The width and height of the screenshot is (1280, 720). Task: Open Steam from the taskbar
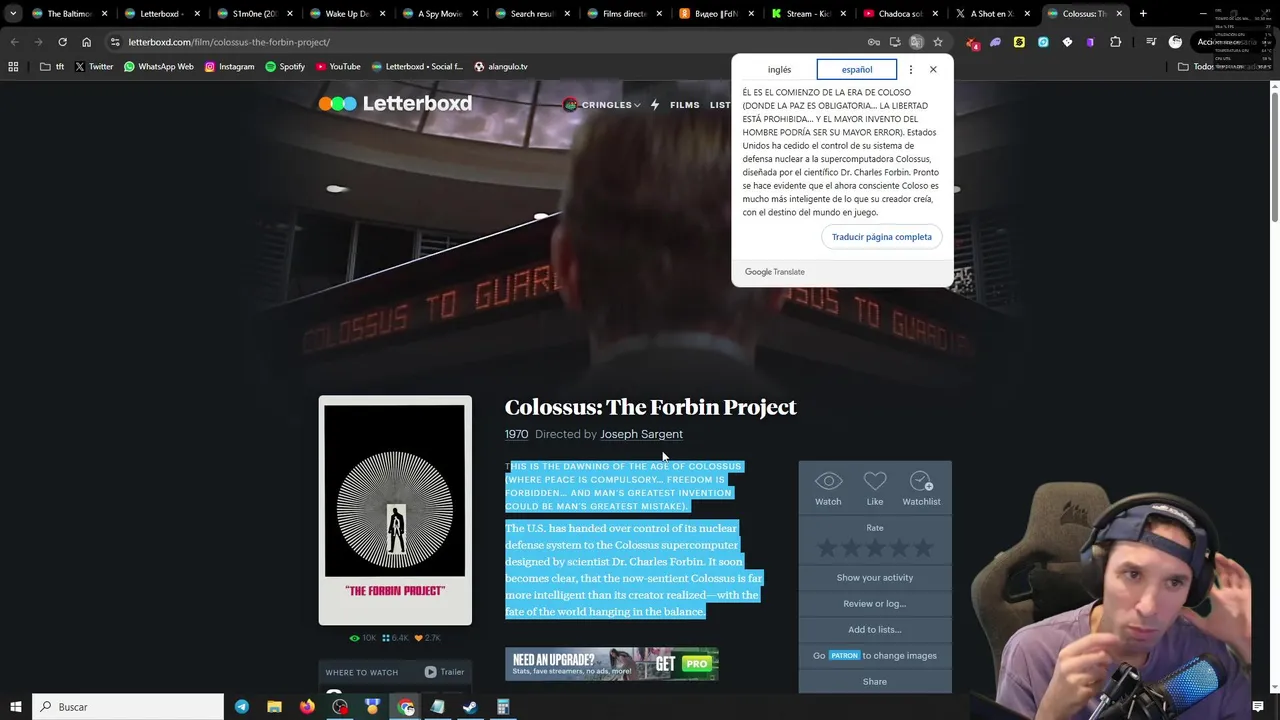pyautogui.click(x=470, y=707)
